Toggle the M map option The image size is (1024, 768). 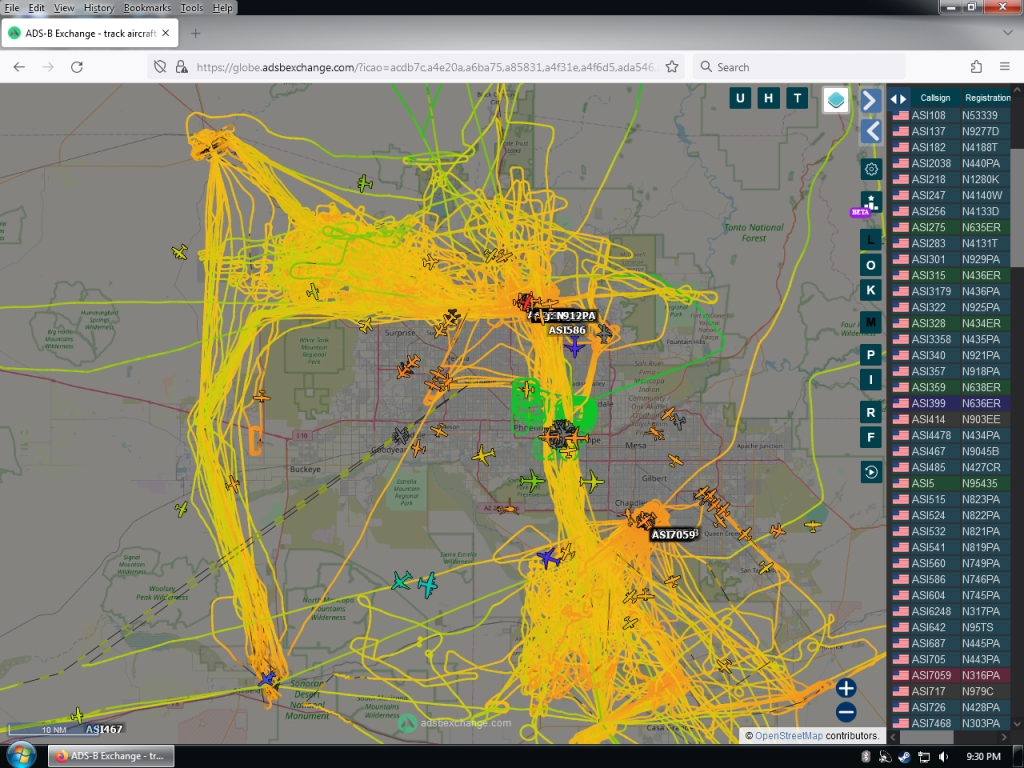pyautogui.click(x=871, y=322)
